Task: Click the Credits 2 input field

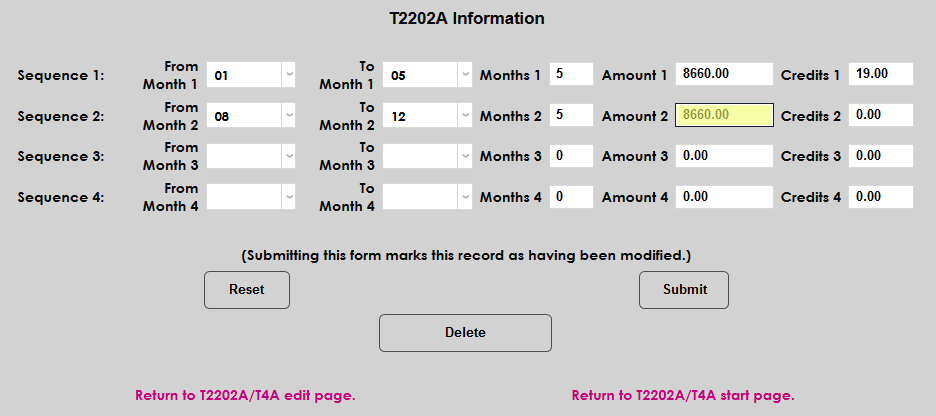Action: (x=881, y=115)
